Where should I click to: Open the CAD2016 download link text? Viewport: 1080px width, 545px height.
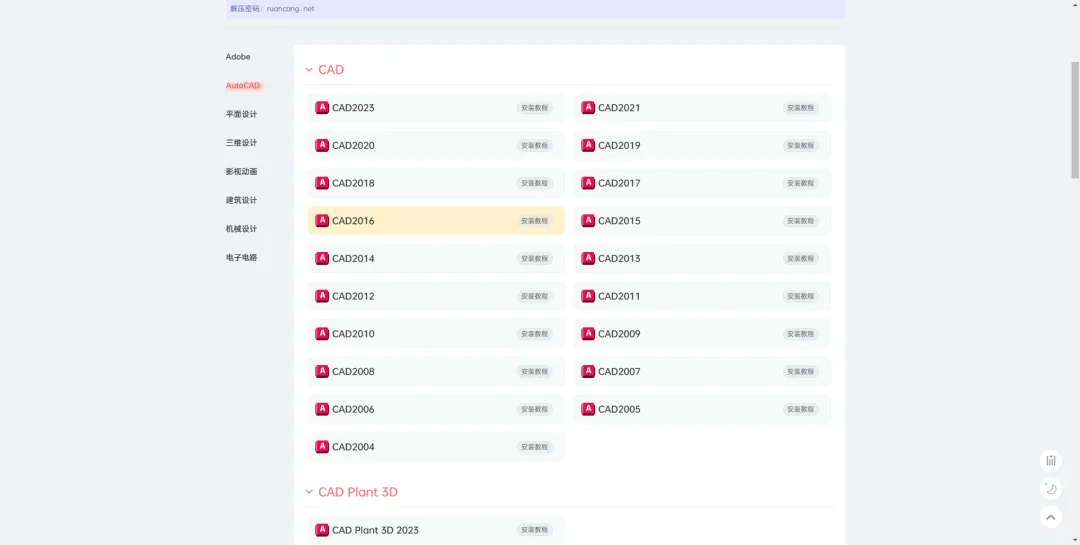pos(353,221)
